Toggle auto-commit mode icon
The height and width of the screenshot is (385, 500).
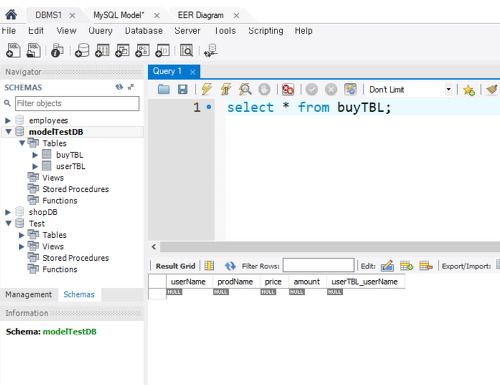pyautogui.click(x=350, y=89)
